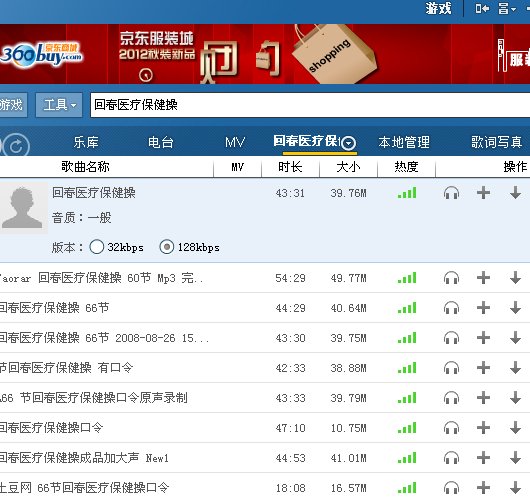Click the mini-mode icon in title bar
Image resolution: width=530 pixels, height=502 pixels.
tap(482, 8)
